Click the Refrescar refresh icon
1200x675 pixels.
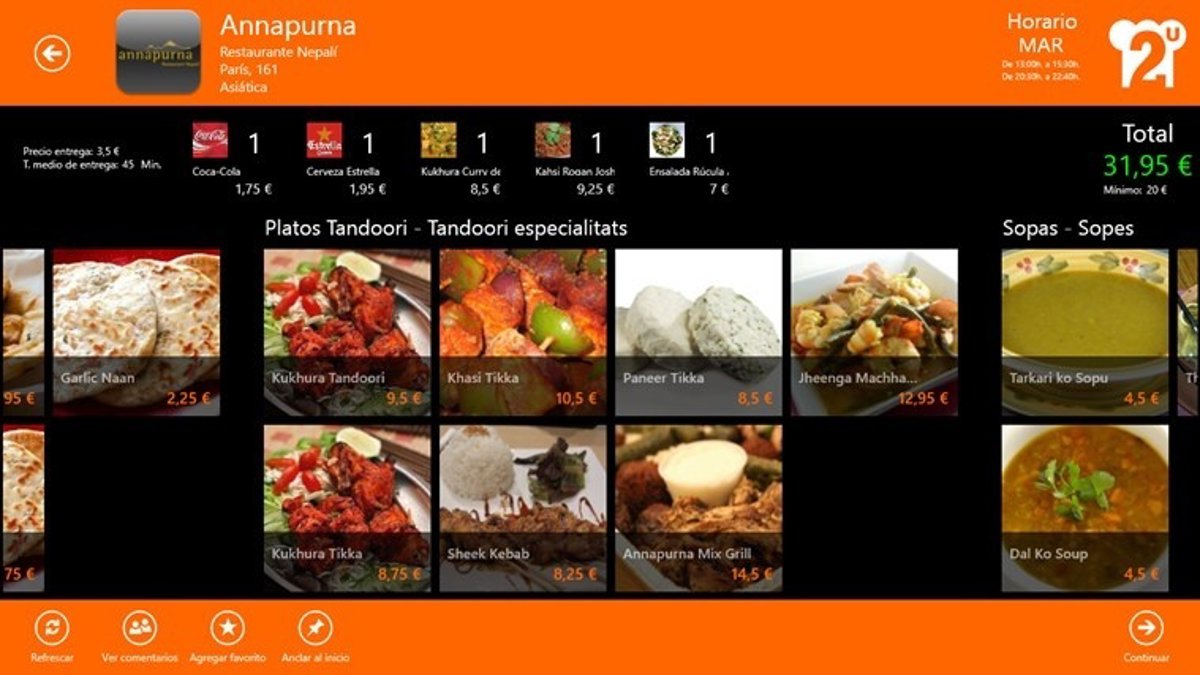(x=52, y=628)
